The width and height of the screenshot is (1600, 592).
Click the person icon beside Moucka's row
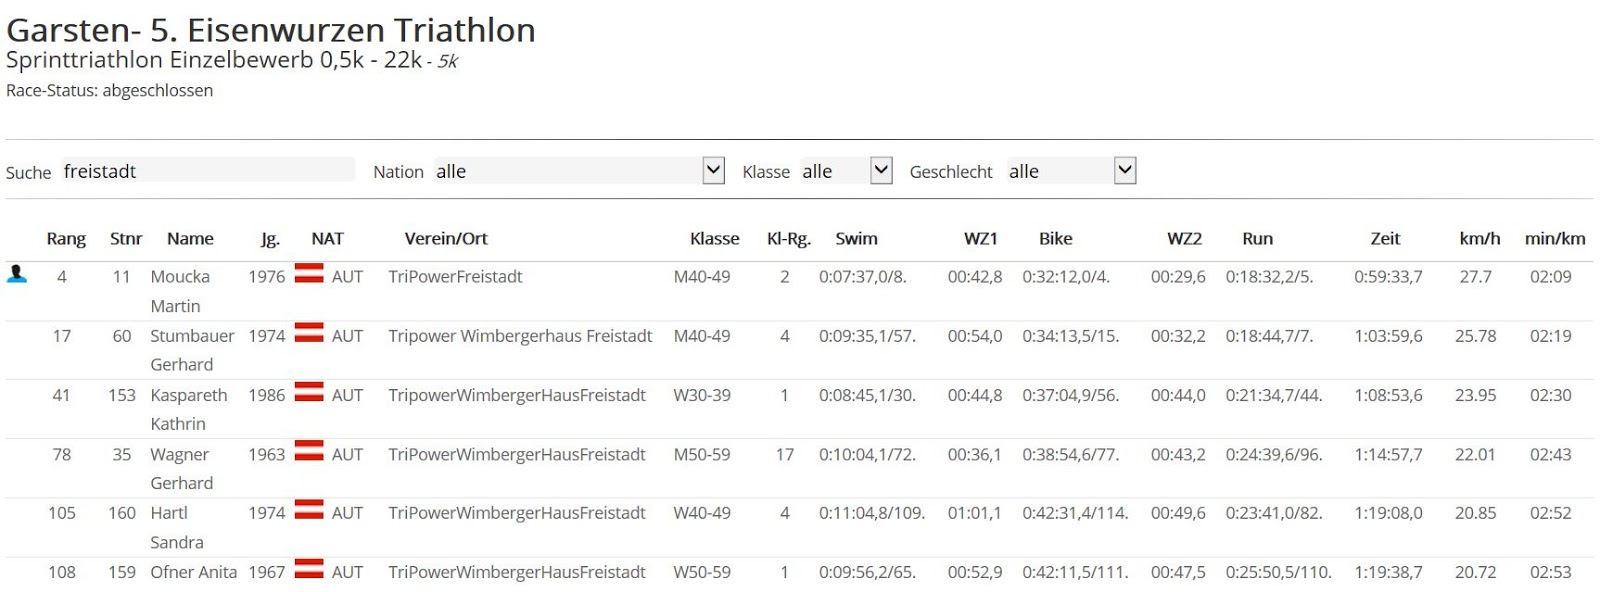(x=17, y=273)
